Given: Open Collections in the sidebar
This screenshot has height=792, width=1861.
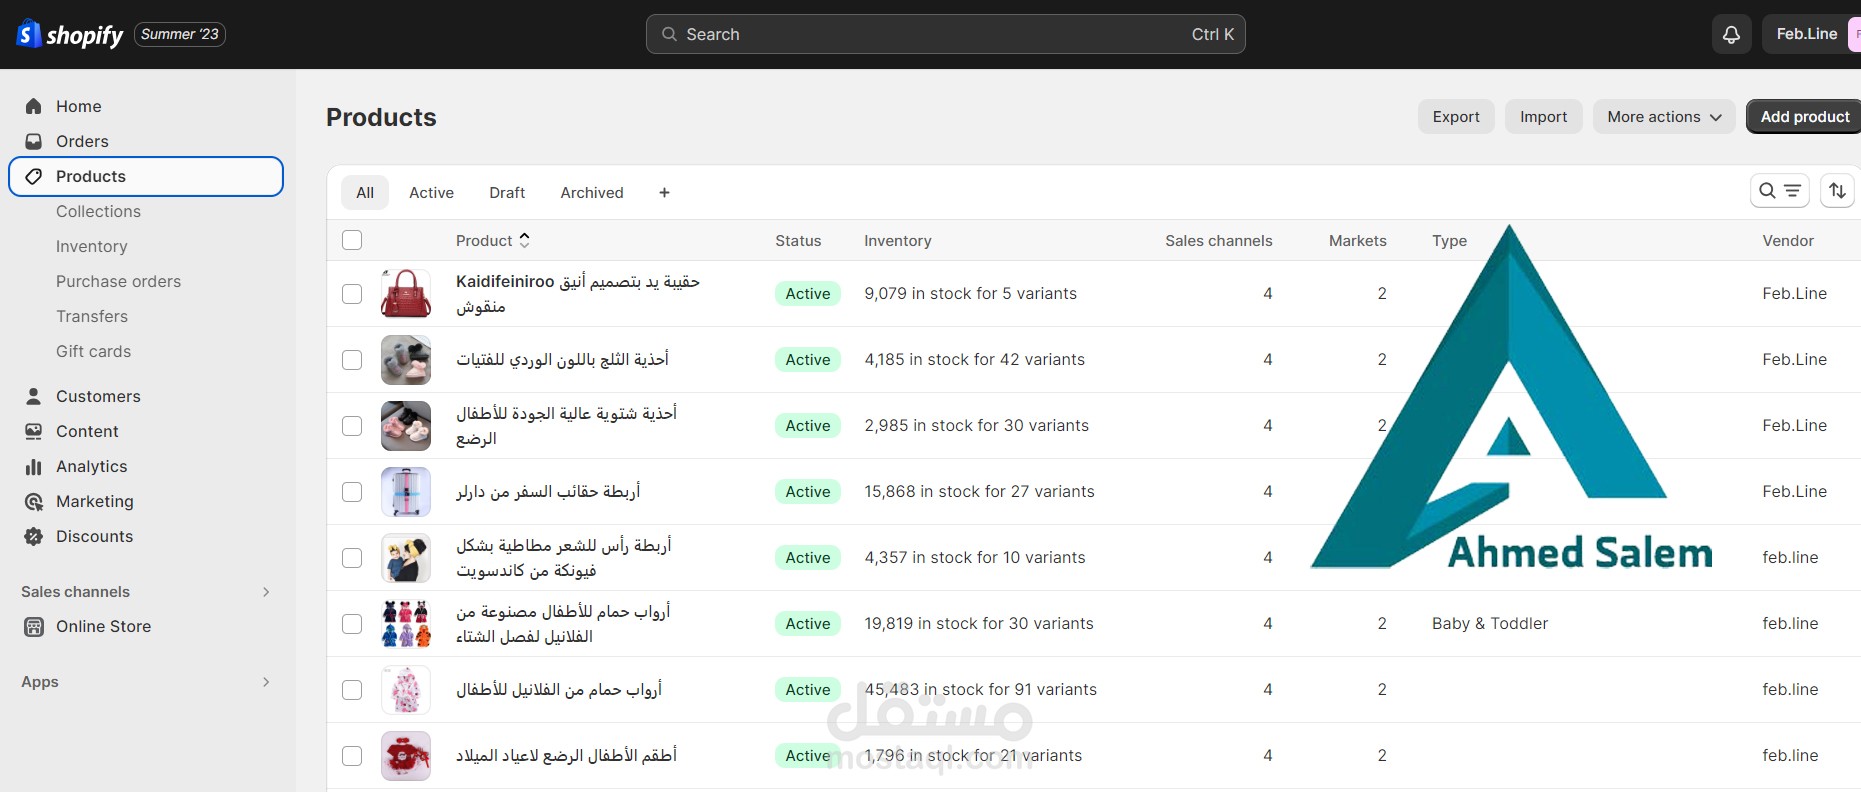Looking at the screenshot, I should pyautogui.click(x=98, y=211).
